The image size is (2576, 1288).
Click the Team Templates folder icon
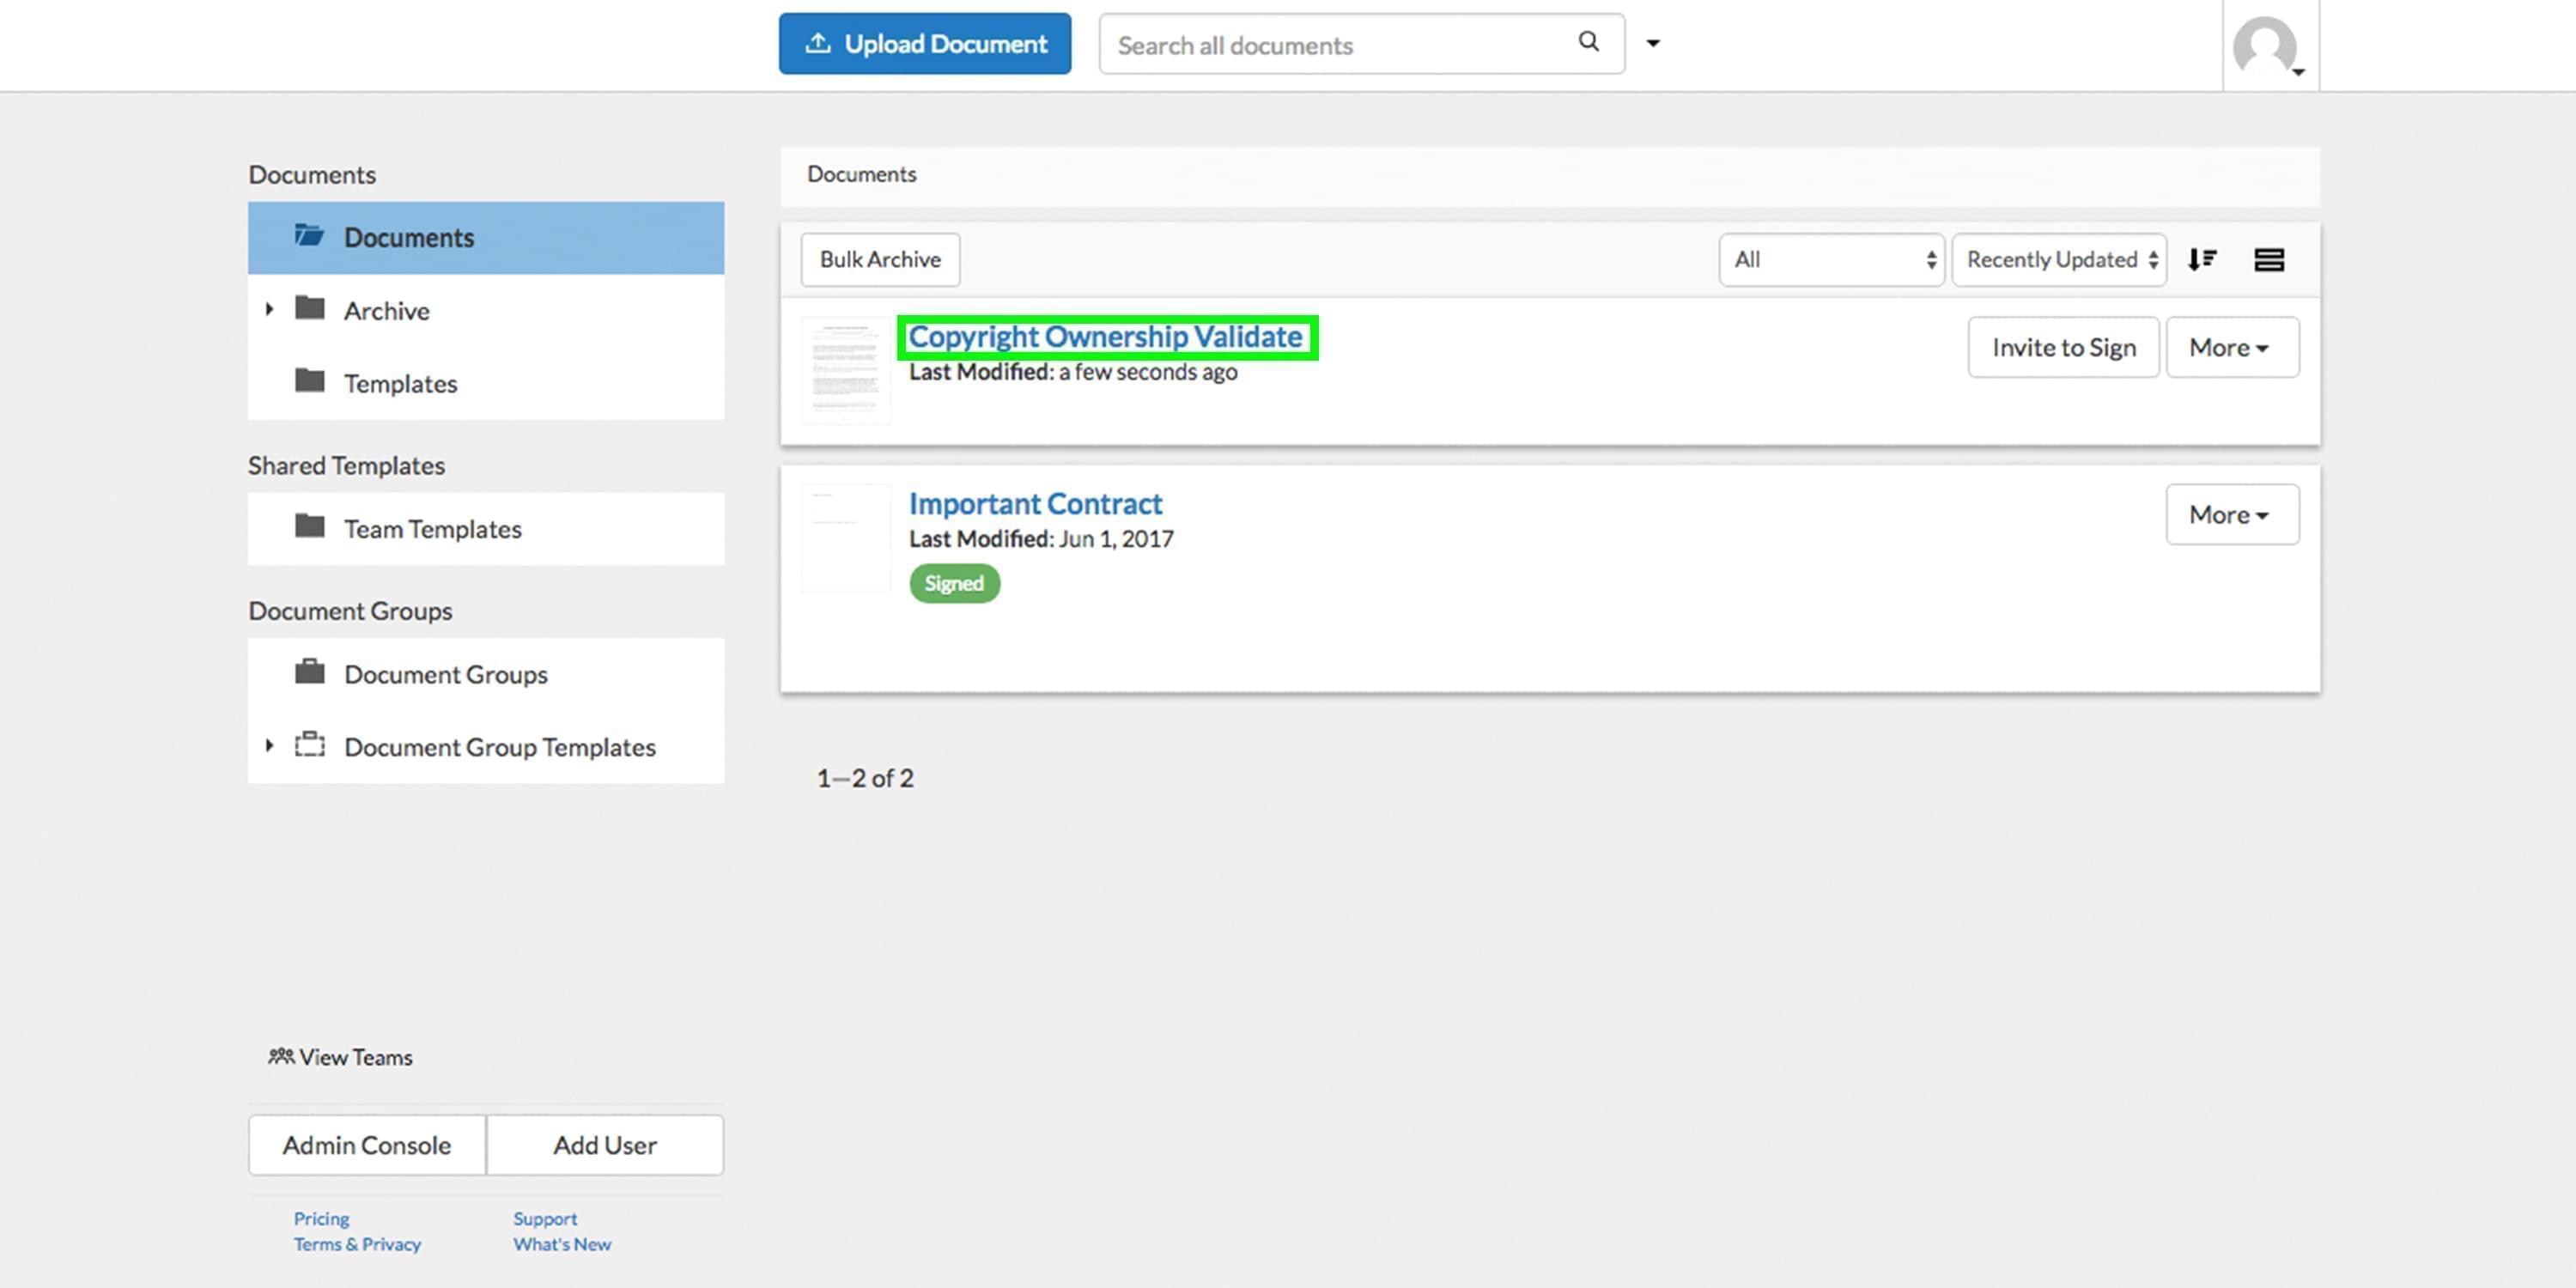point(309,528)
